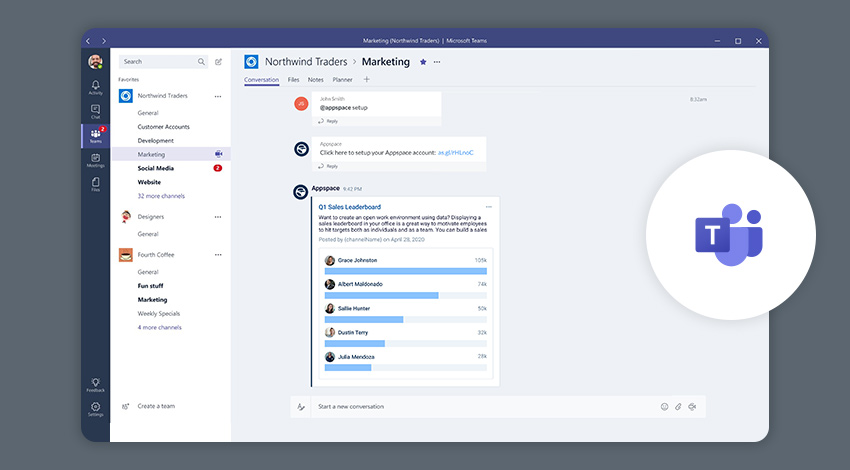The width and height of the screenshot is (850, 470).
Task: Click the JS avatar of John Smith
Action: tap(301, 103)
